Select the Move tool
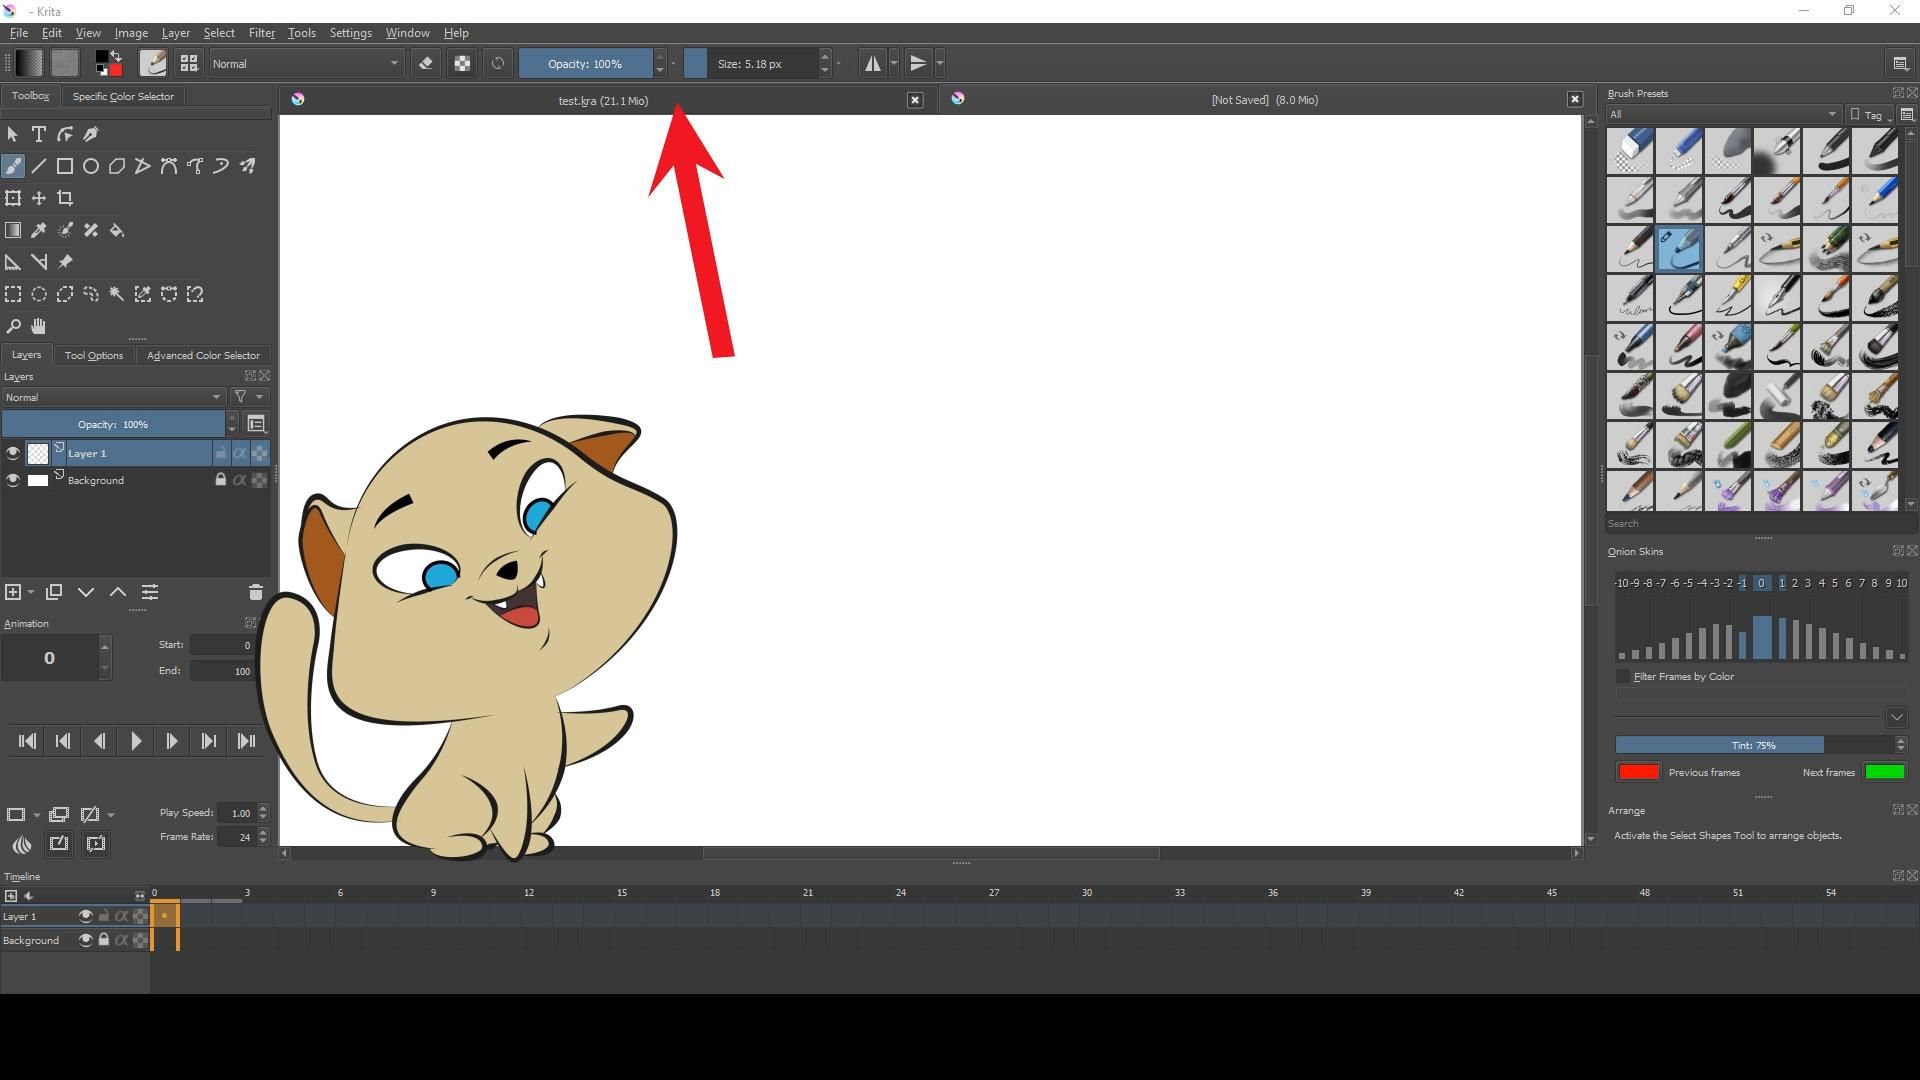Viewport: 1920px width, 1080px height. pos(39,198)
